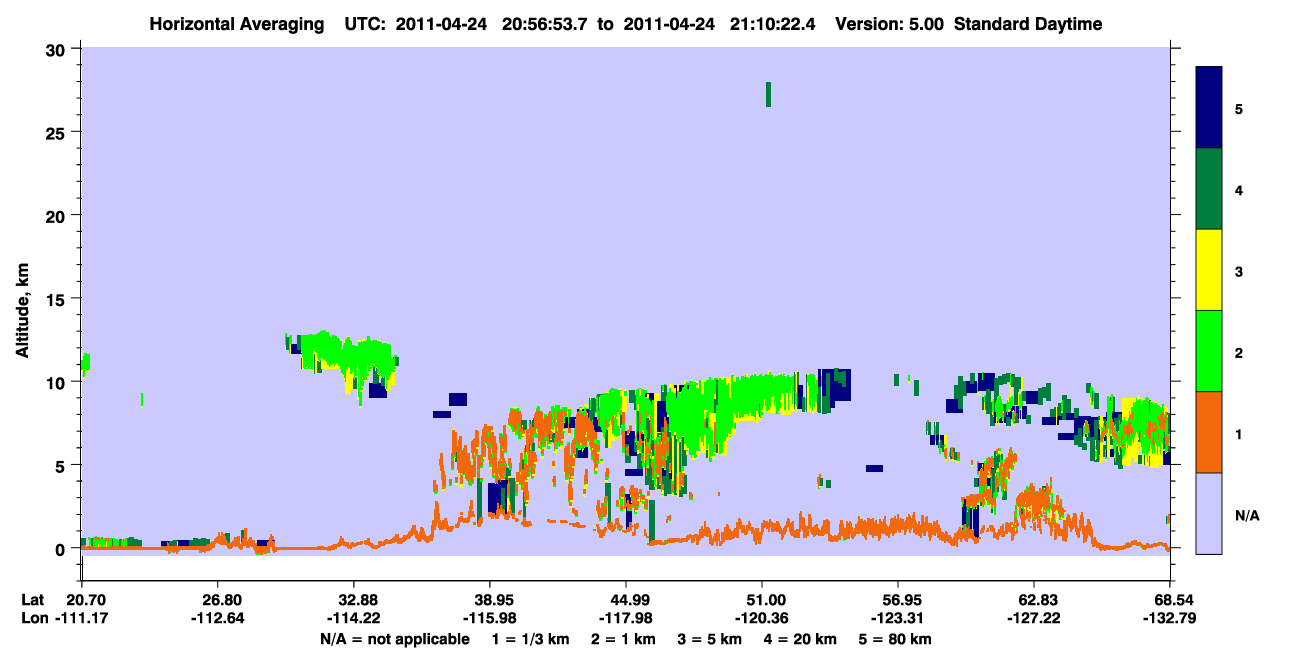Click longitude value '-132.79'
1300x667 pixels.
(x=1170, y=618)
